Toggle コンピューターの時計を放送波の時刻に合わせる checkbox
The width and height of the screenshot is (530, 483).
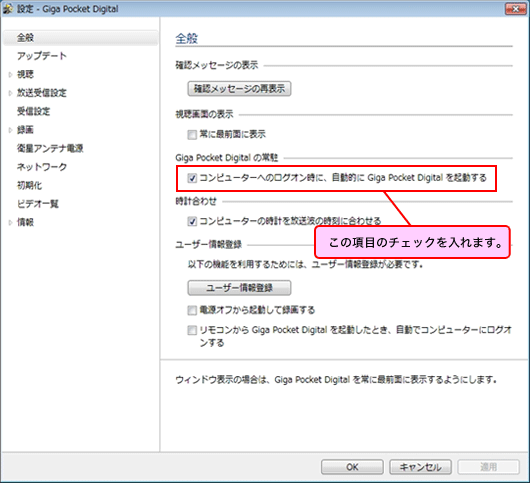[192, 221]
